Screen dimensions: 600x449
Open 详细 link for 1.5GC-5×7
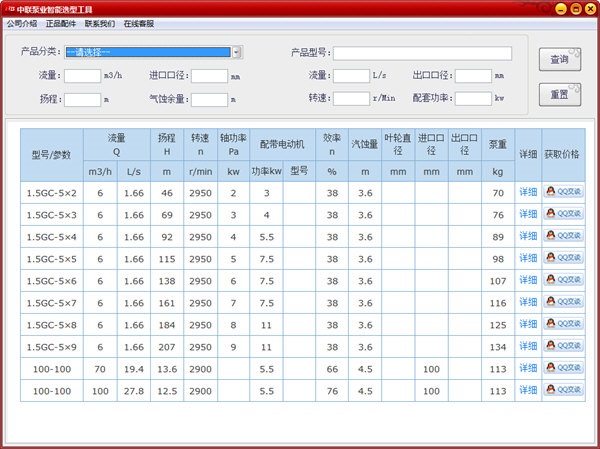(528, 302)
